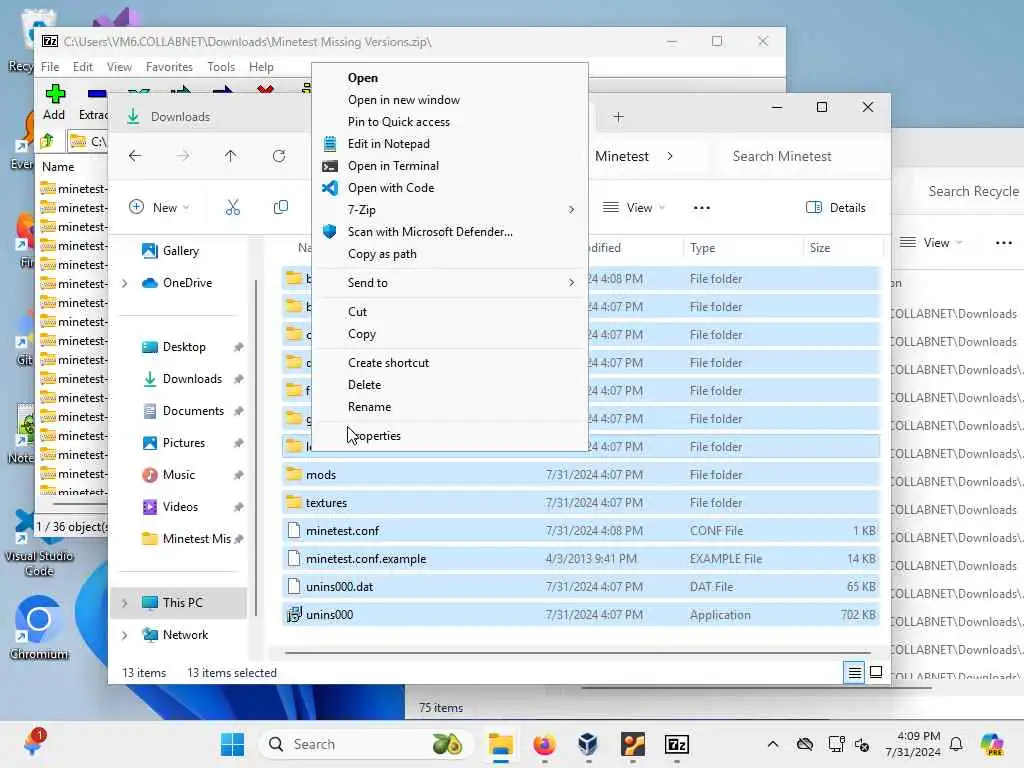1024x768 pixels.
Task: Click the Visual Studio Code menu icon
Action: pos(330,188)
